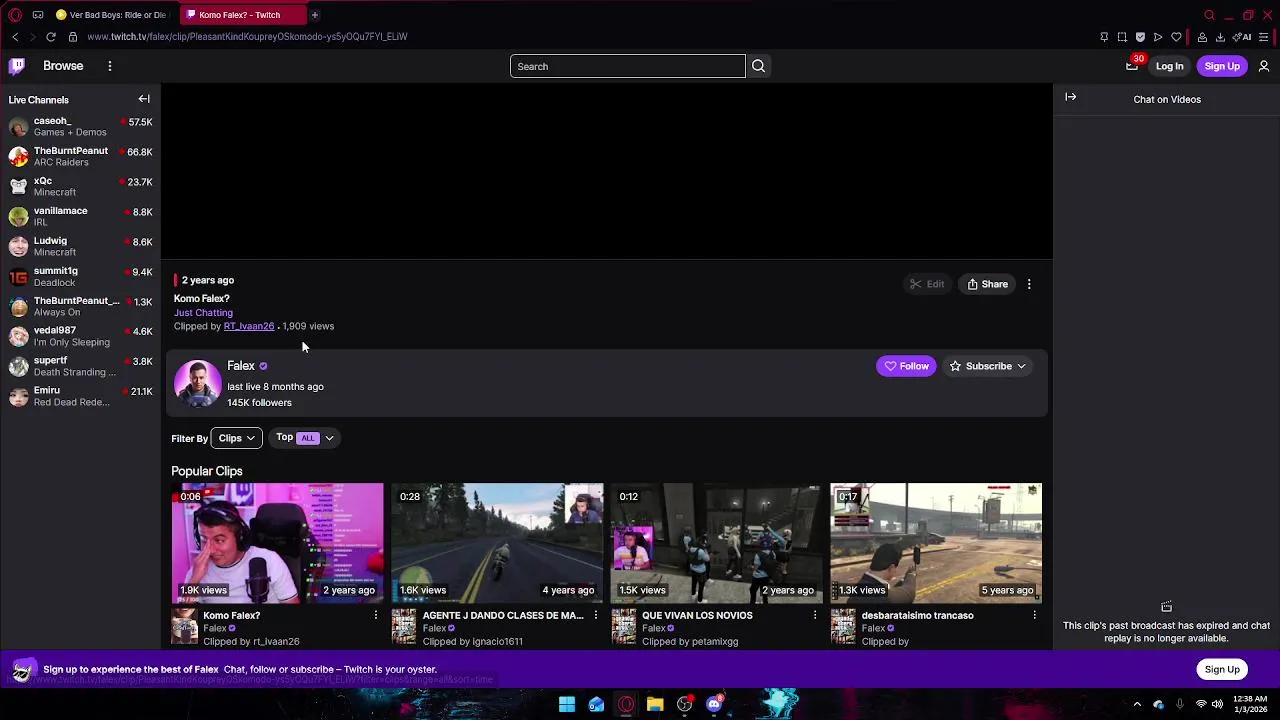Viewport: 1280px width, 720px height.
Task: Click the Log In button
Action: (1169, 66)
